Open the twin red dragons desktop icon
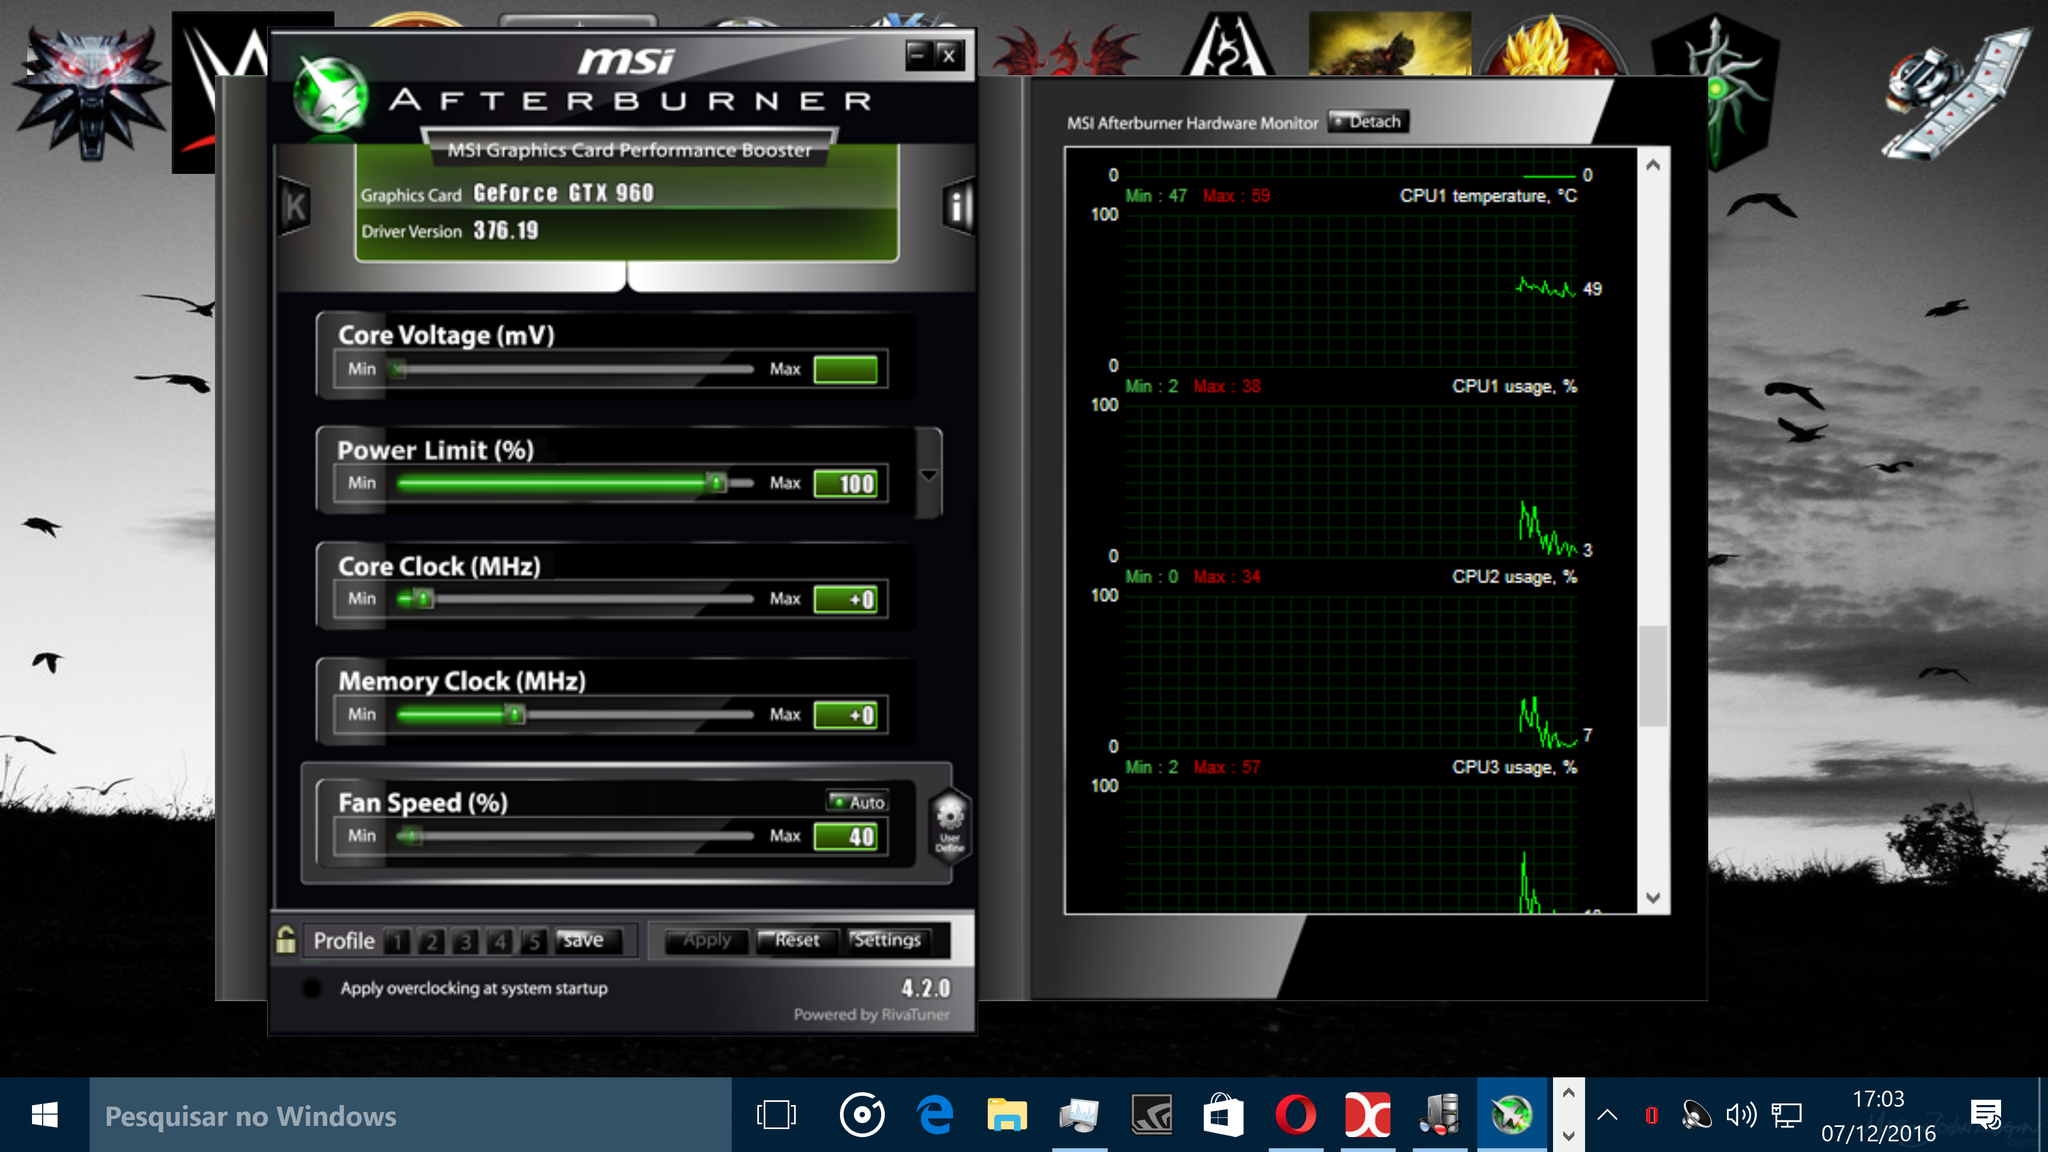 (x=1068, y=50)
